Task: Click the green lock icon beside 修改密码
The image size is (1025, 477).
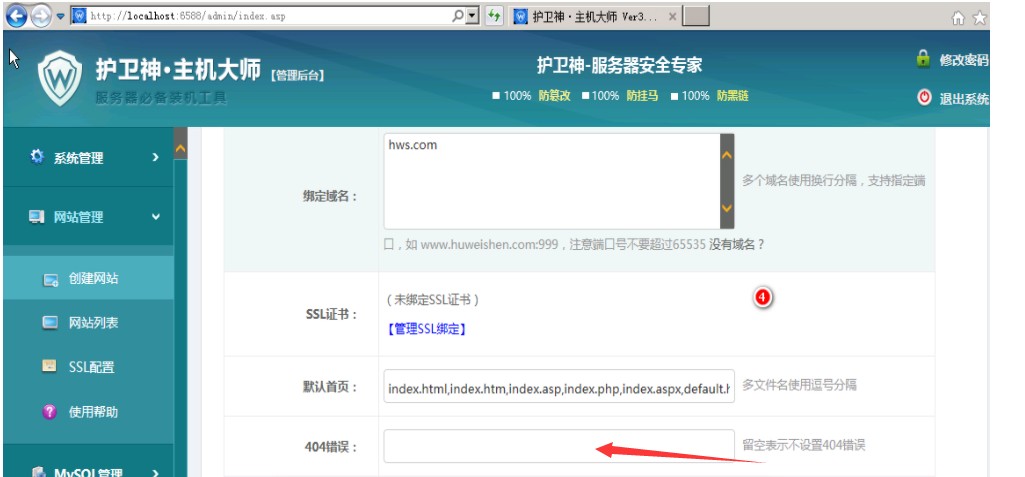Action: pos(923,59)
